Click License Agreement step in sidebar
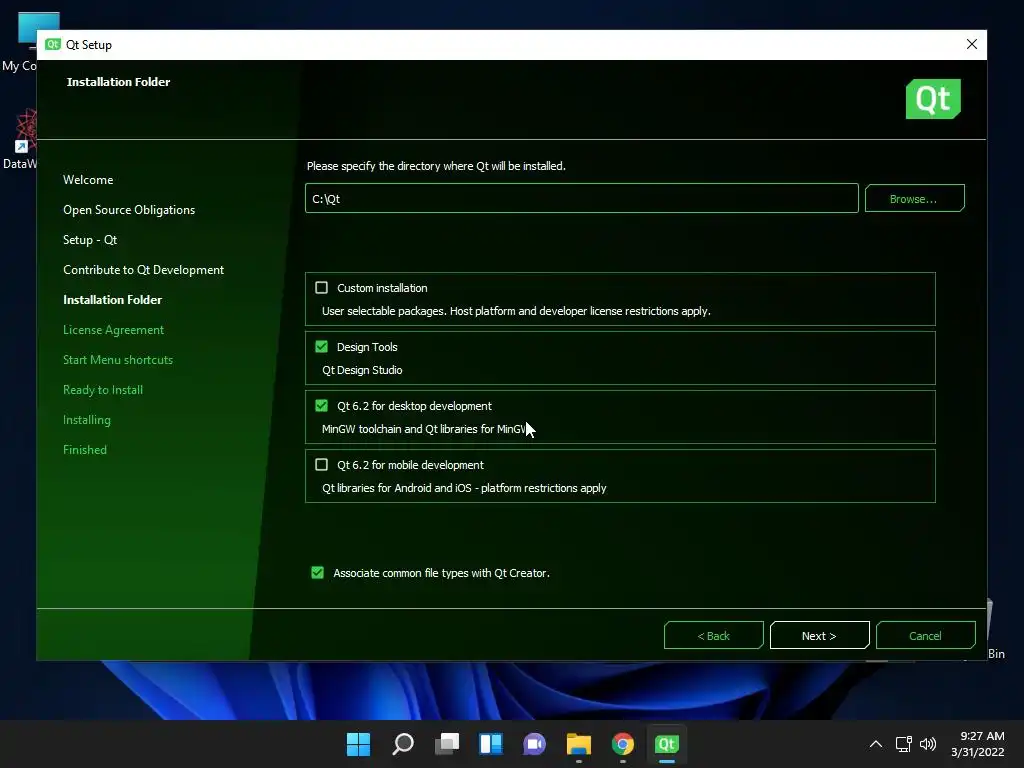1024x768 pixels. pos(114,330)
